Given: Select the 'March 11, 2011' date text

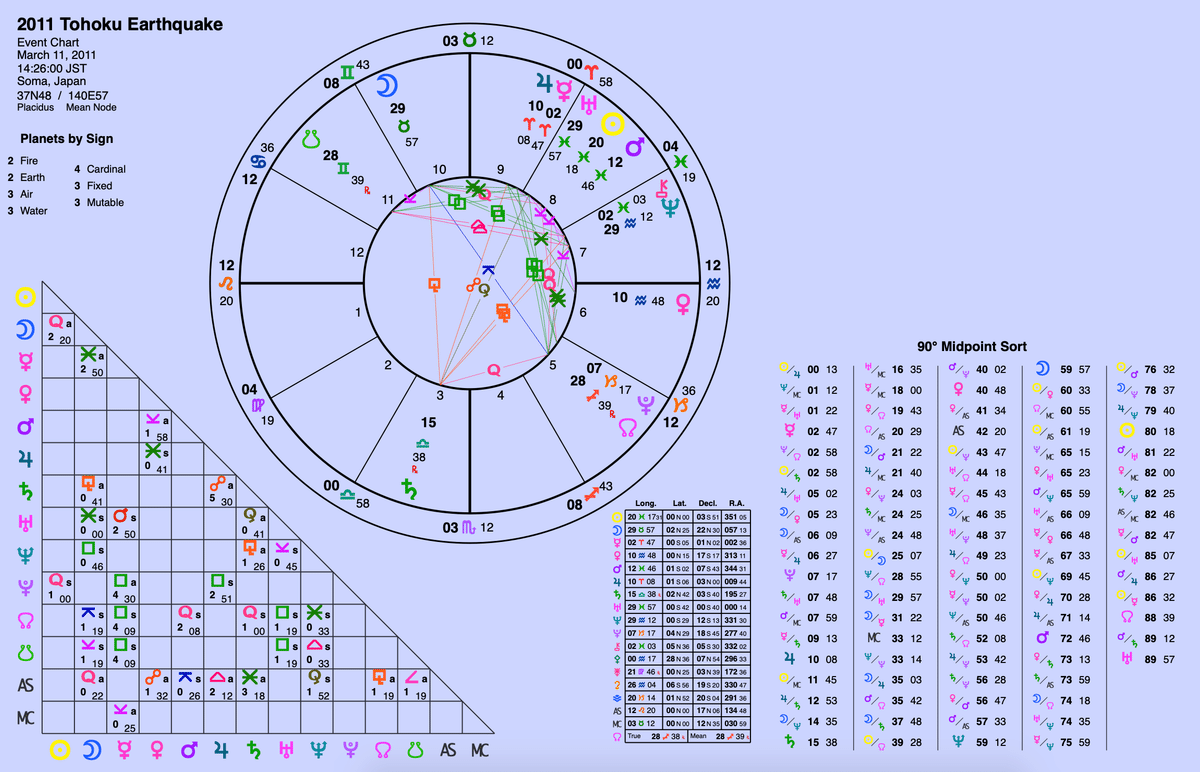Looking at the screenshot, I should click(x=56, y=55).
